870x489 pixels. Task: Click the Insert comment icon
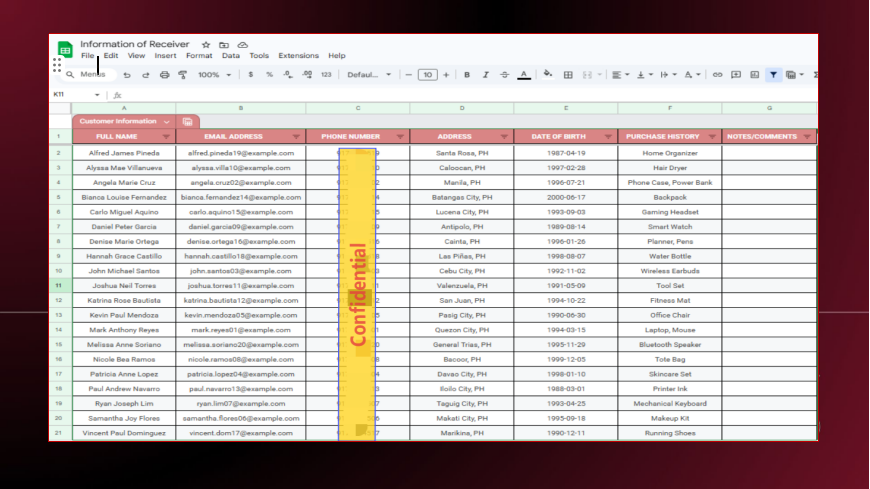pos(736,75)
